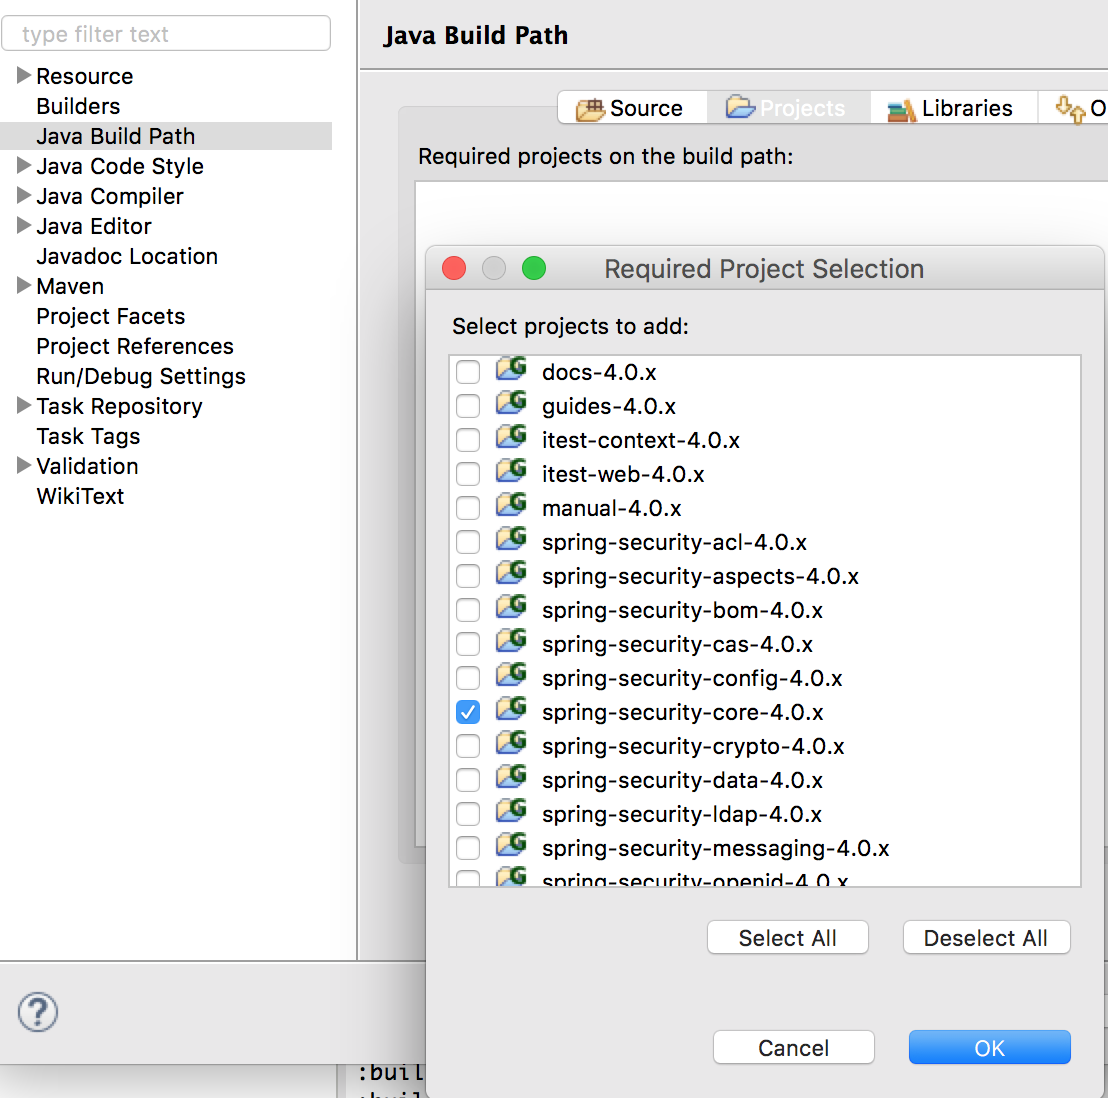This screenshot has width=1108, height=1098.
Task: Click the spring-security-core-4.0.x project icon
Action: click(511, 710)
